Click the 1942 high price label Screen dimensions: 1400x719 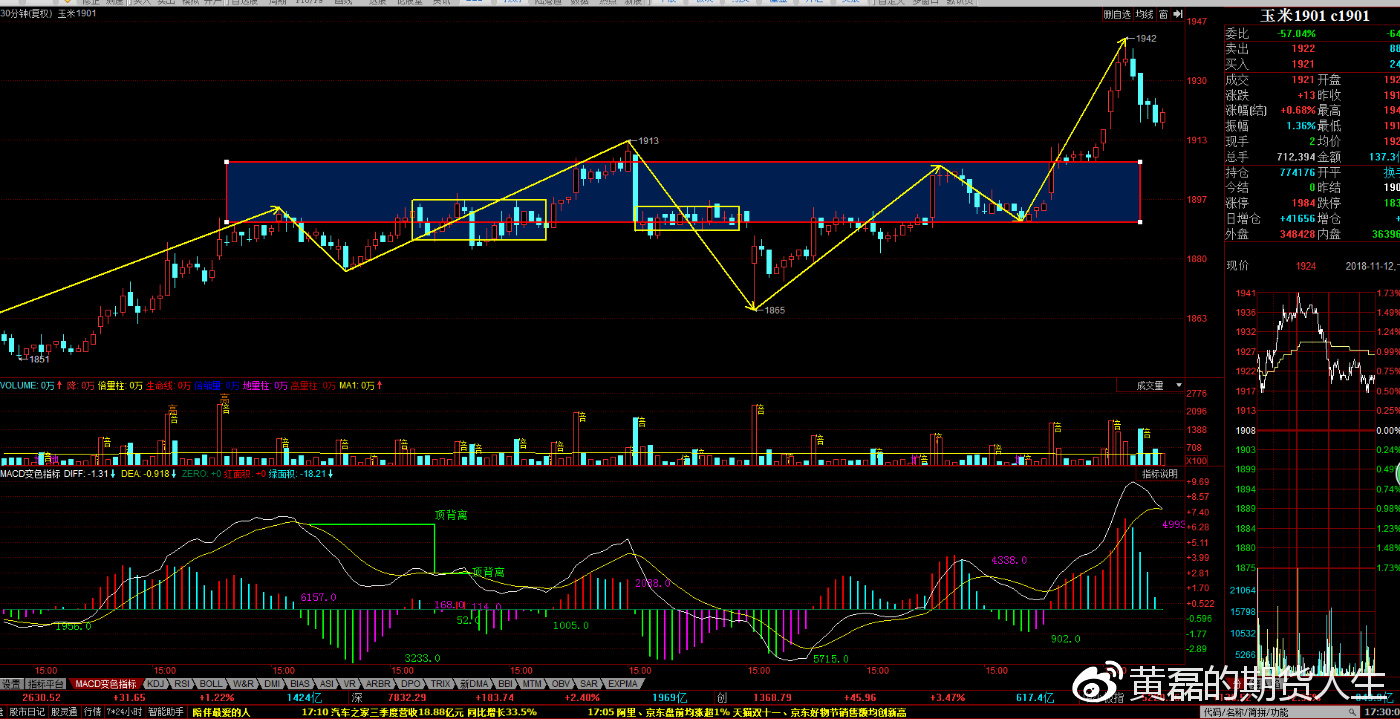[1147, 39]
